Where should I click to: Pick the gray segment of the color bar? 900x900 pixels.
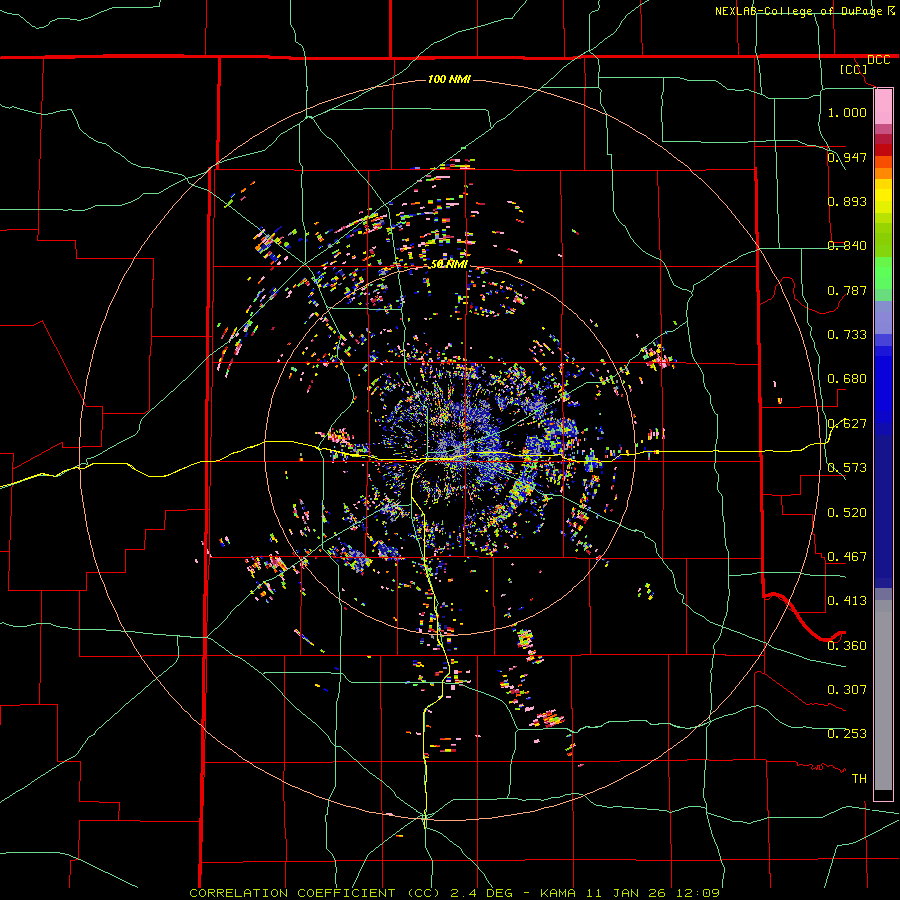[883, 695]
